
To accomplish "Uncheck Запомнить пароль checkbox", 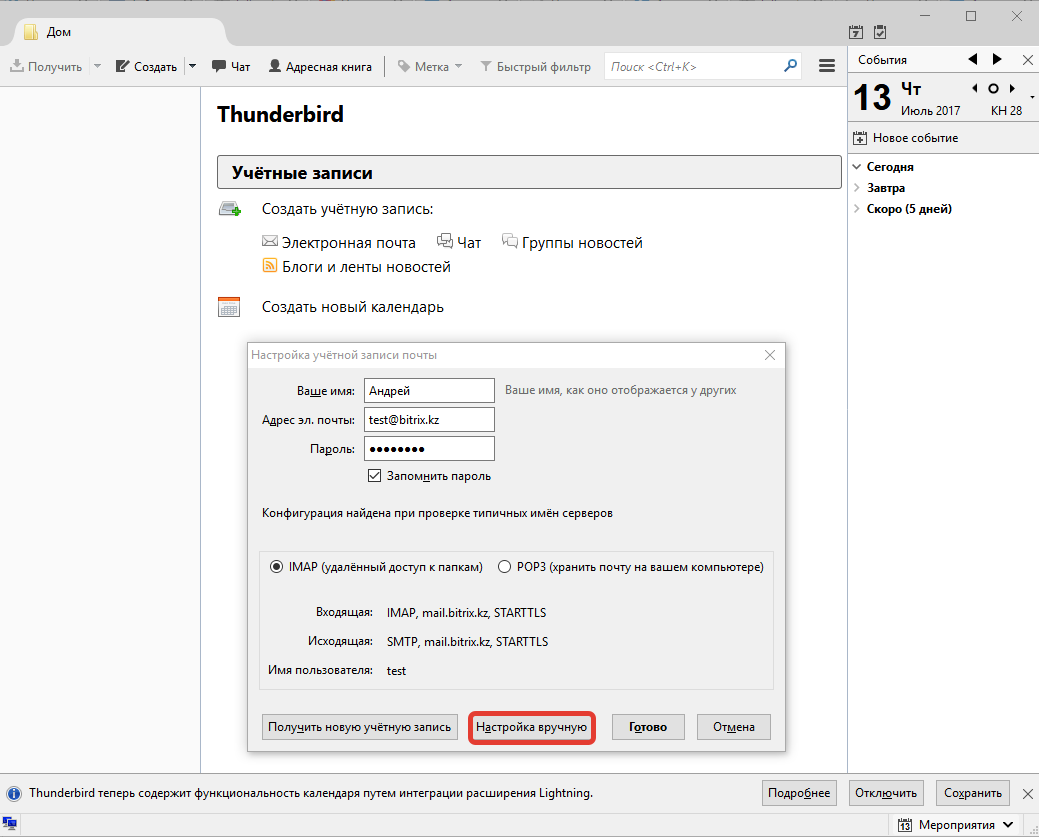I will tap(374, 476).
